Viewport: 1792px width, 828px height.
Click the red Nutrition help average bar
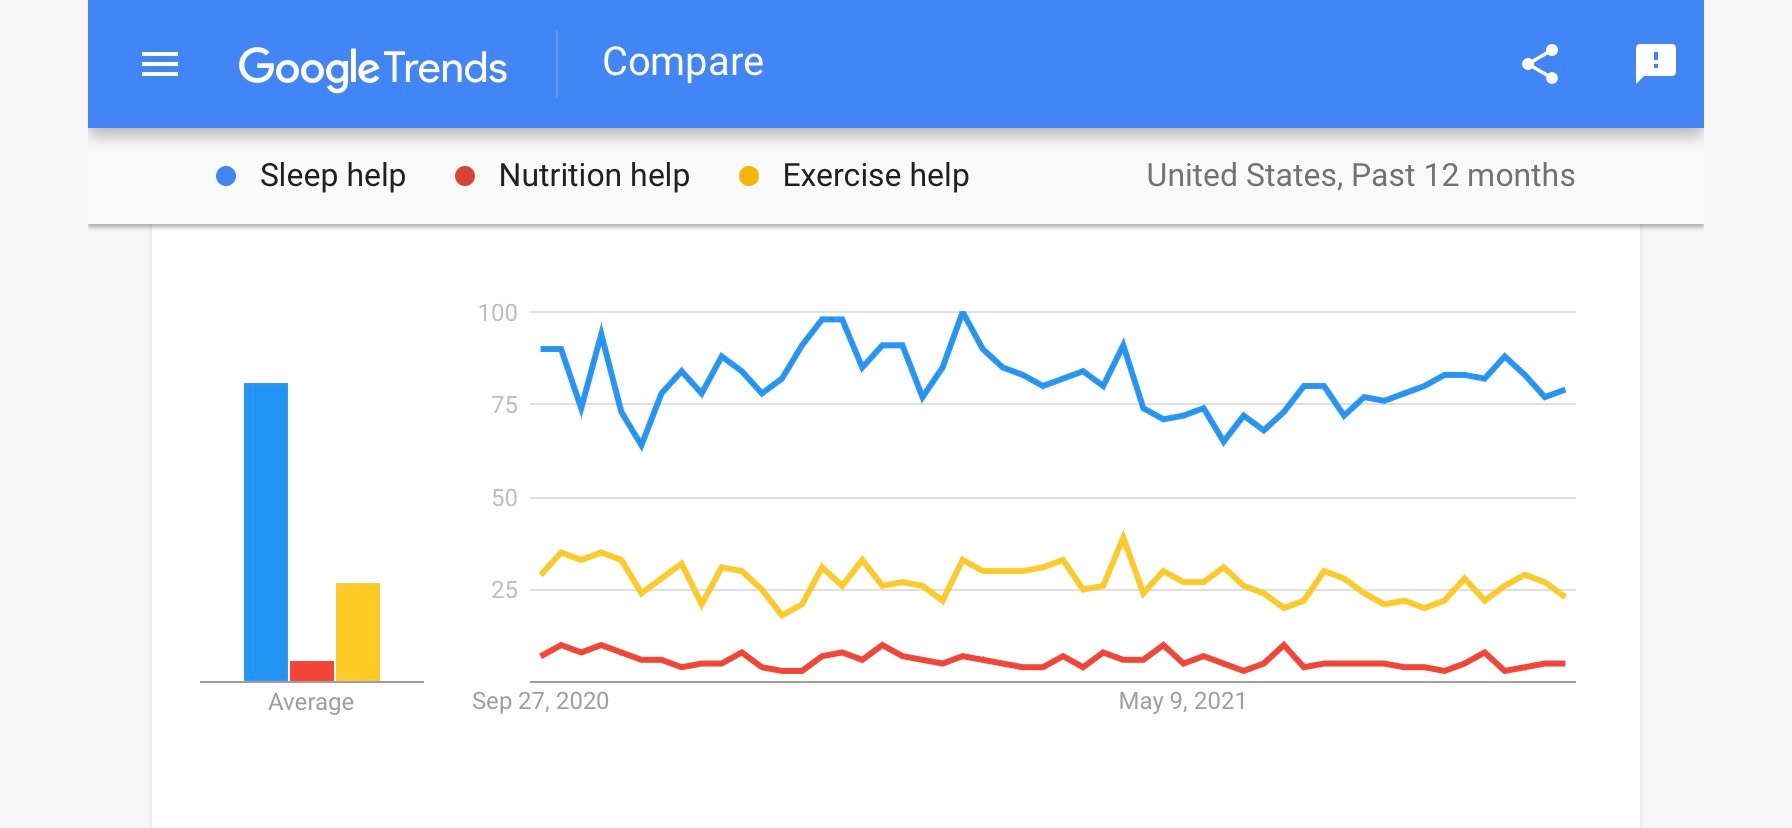(x=312, y=670)
